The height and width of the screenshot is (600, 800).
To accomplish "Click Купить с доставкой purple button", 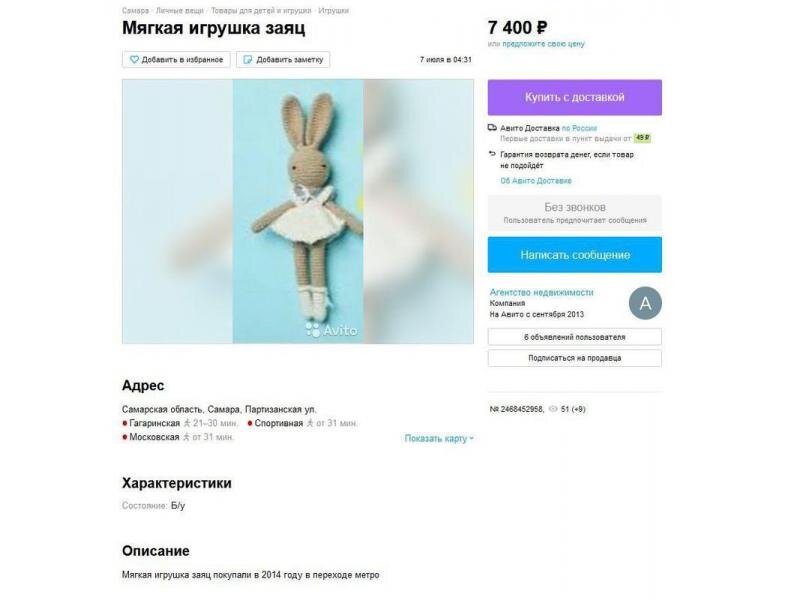I will [x=574, y=97].
